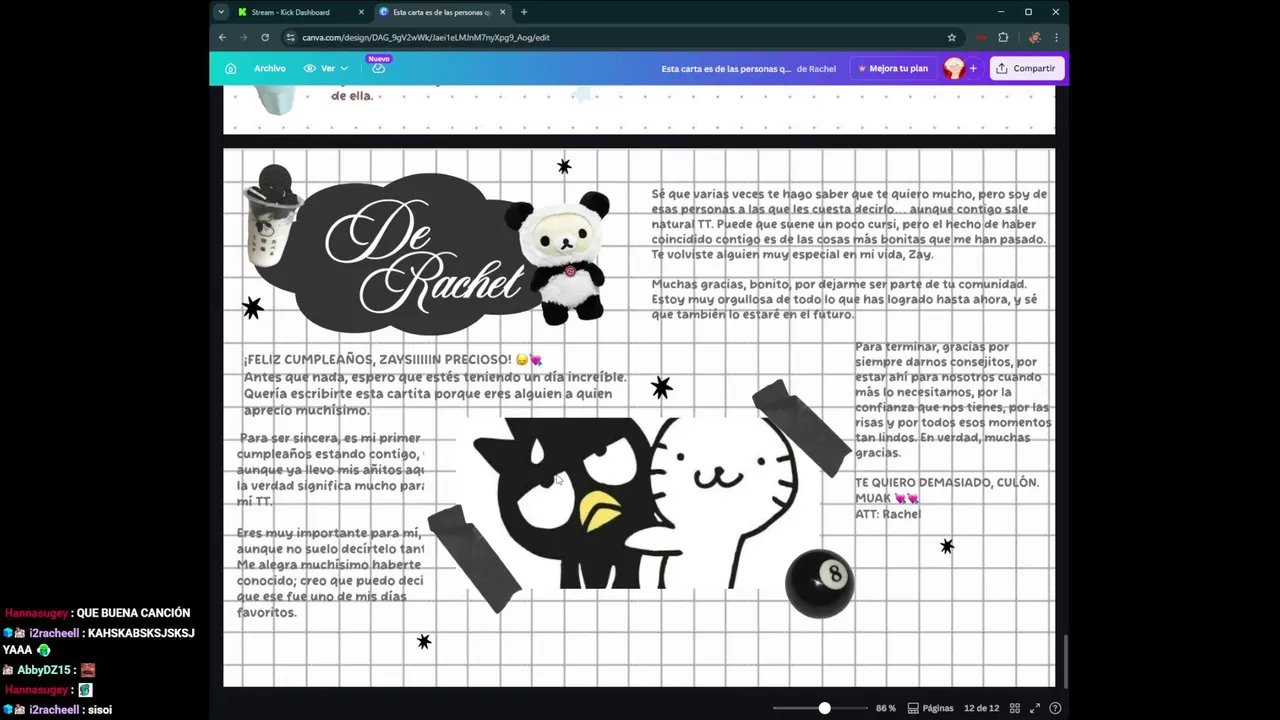The width and height of the screenshot is (1280, 720).
Task: Click the design title 'Esta carta es de las personas q...'
Action: (726, 69)
